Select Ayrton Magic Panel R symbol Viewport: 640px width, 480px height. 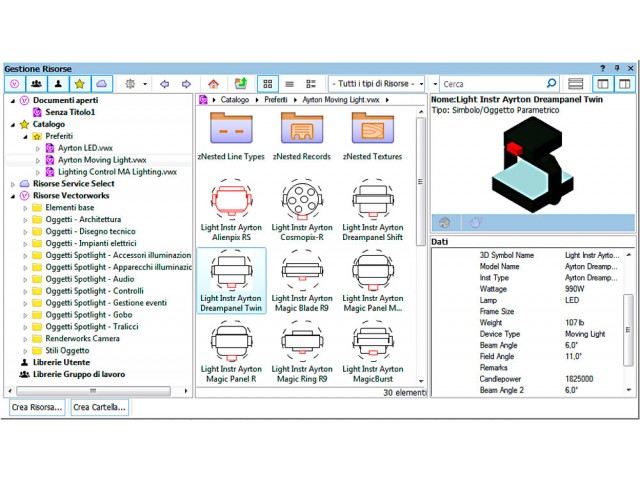click(x=231, y=351)
